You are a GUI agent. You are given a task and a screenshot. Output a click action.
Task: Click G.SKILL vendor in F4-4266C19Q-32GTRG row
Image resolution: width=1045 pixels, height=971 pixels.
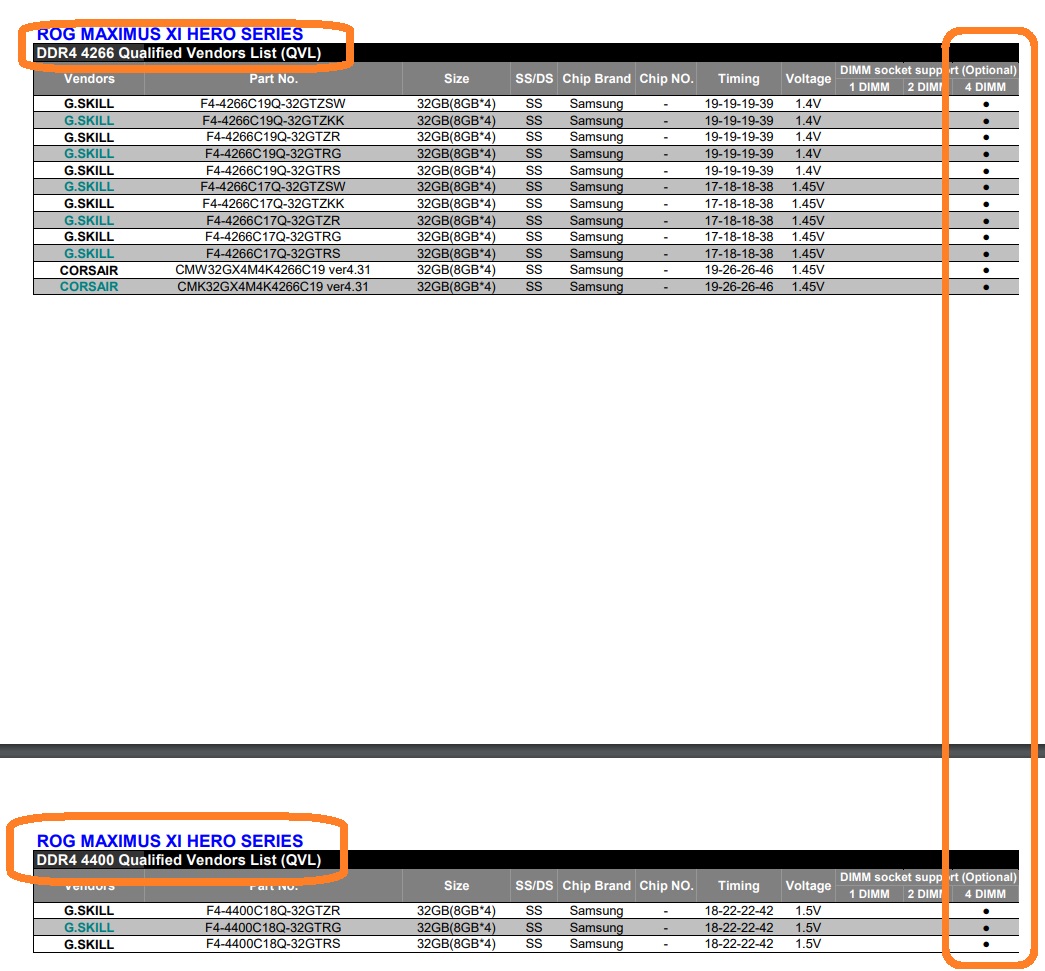point(89,154)
